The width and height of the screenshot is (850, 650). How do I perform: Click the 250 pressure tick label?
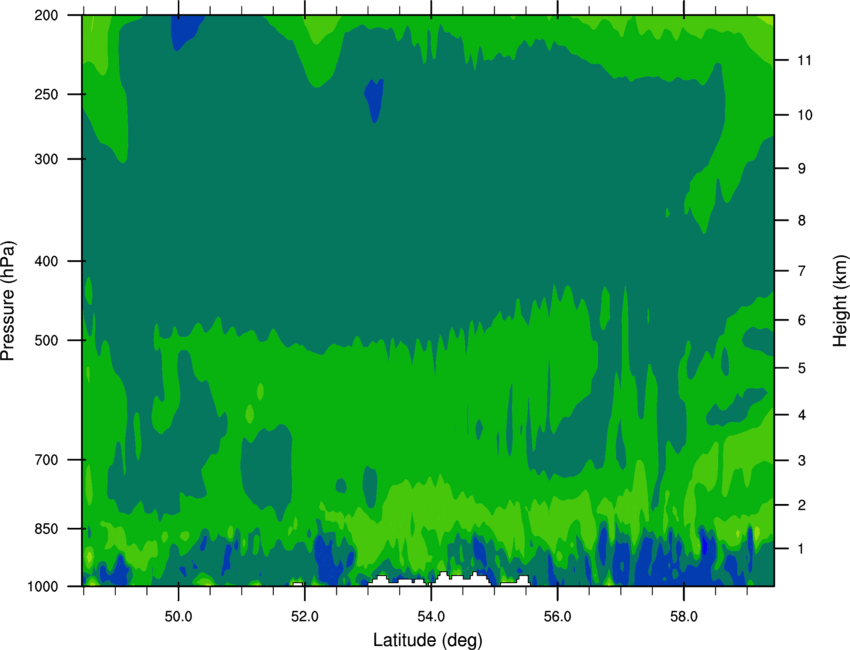pyautogui.click(x=47, y=94)
